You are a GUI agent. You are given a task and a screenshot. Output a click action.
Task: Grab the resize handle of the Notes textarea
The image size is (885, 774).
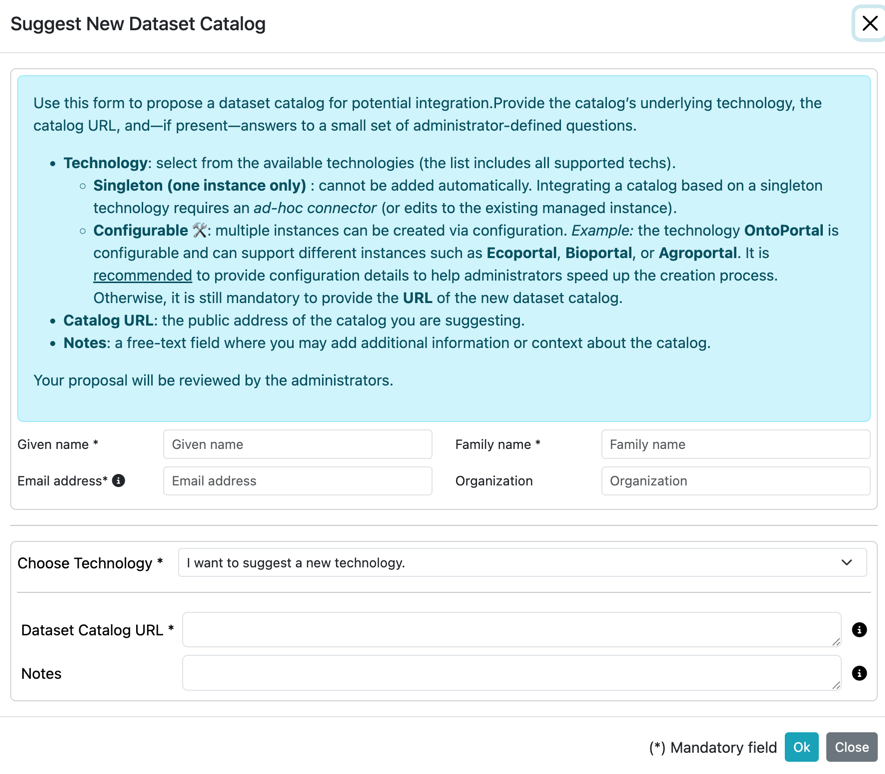point(836,686)
